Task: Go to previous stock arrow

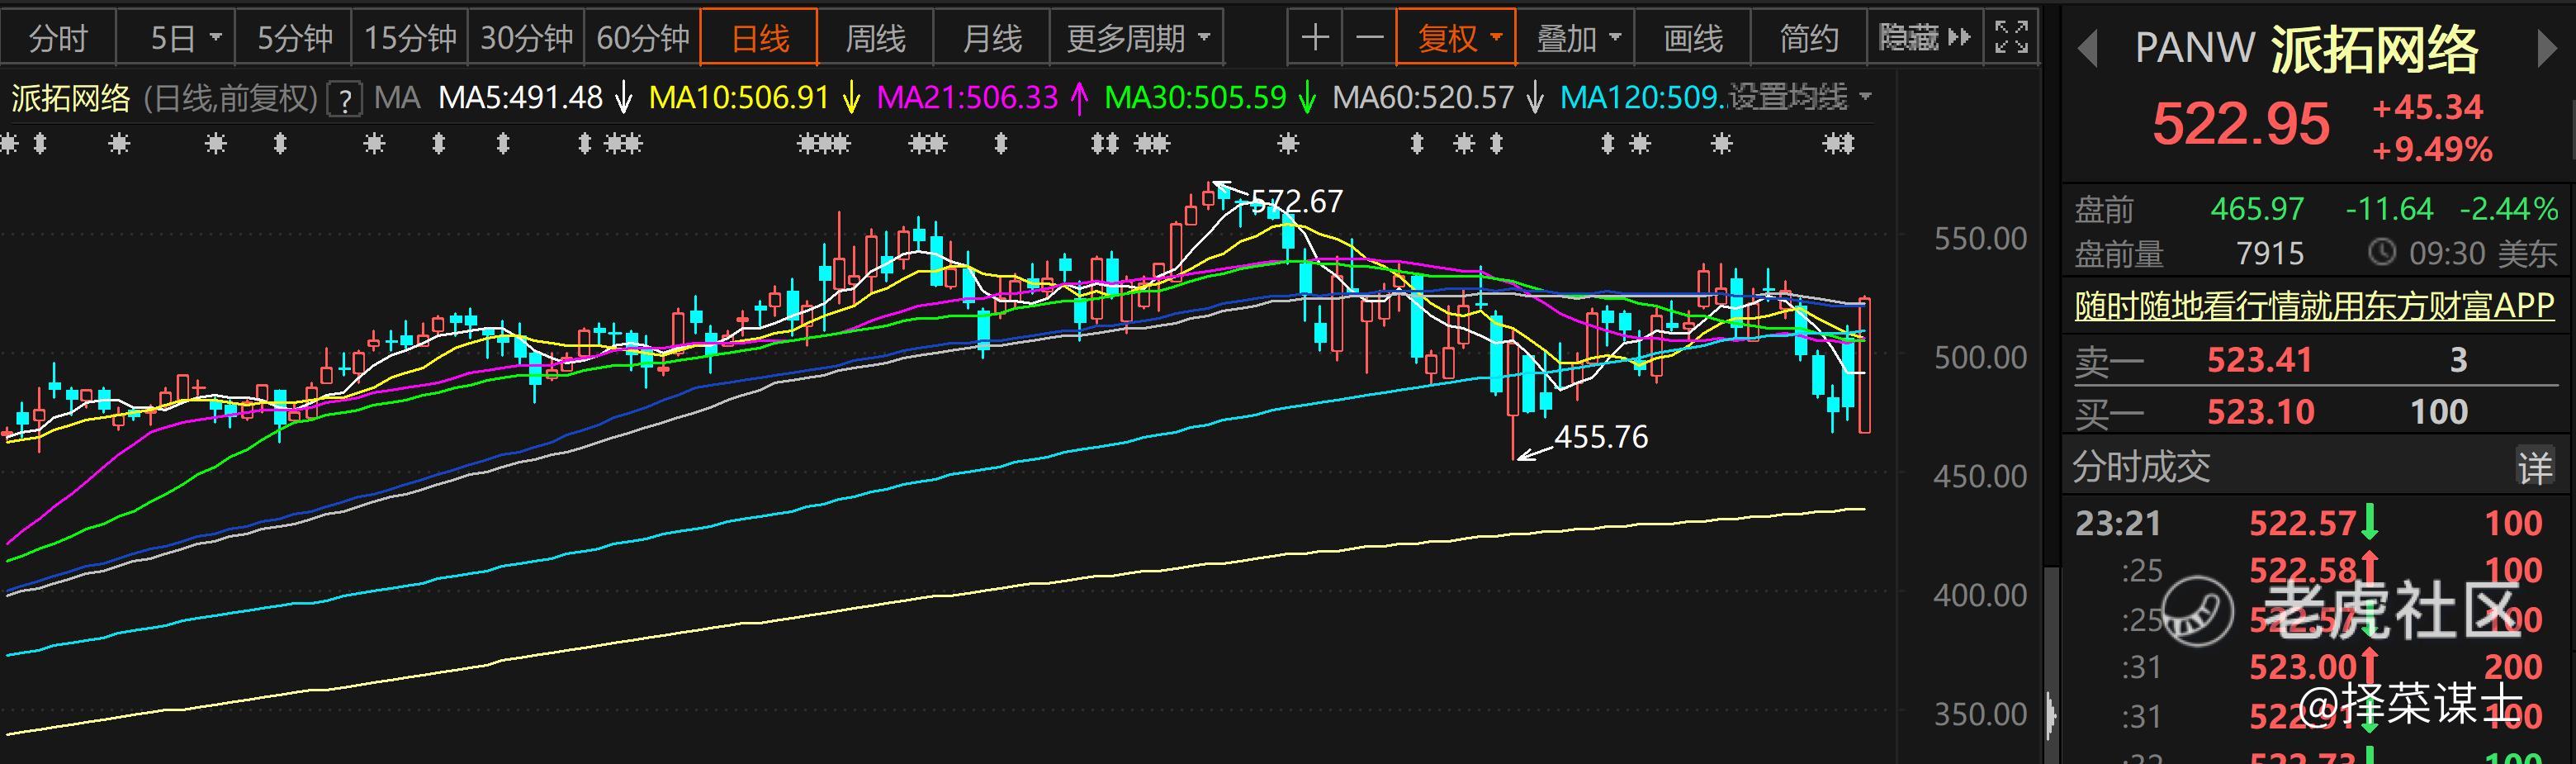Action: click(2088, 49)
